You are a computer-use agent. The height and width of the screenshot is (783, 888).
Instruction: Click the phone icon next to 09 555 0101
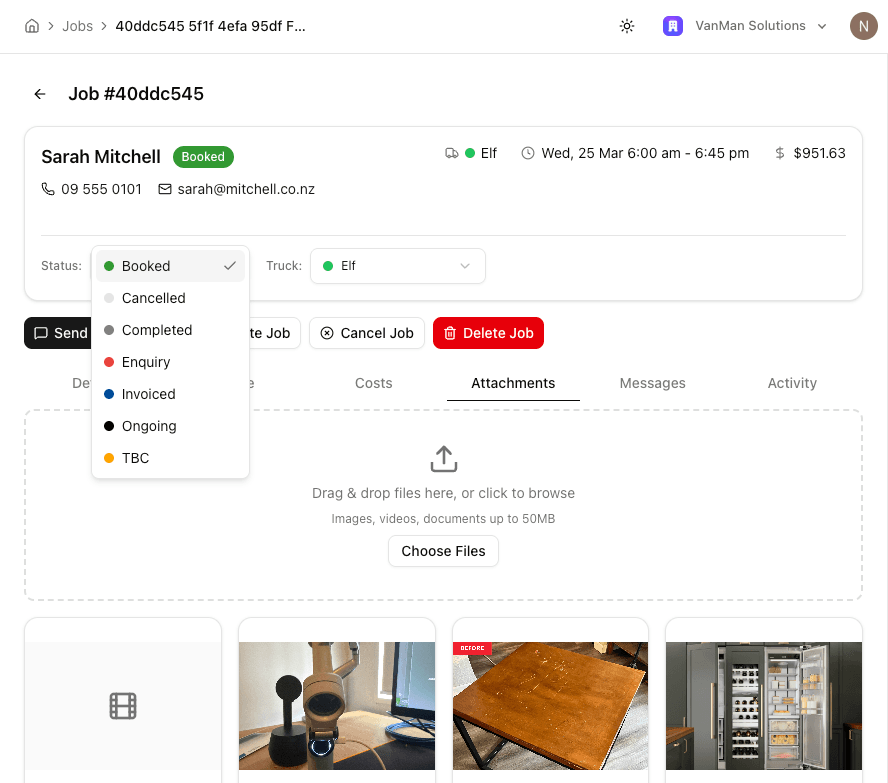pos(48,189)
